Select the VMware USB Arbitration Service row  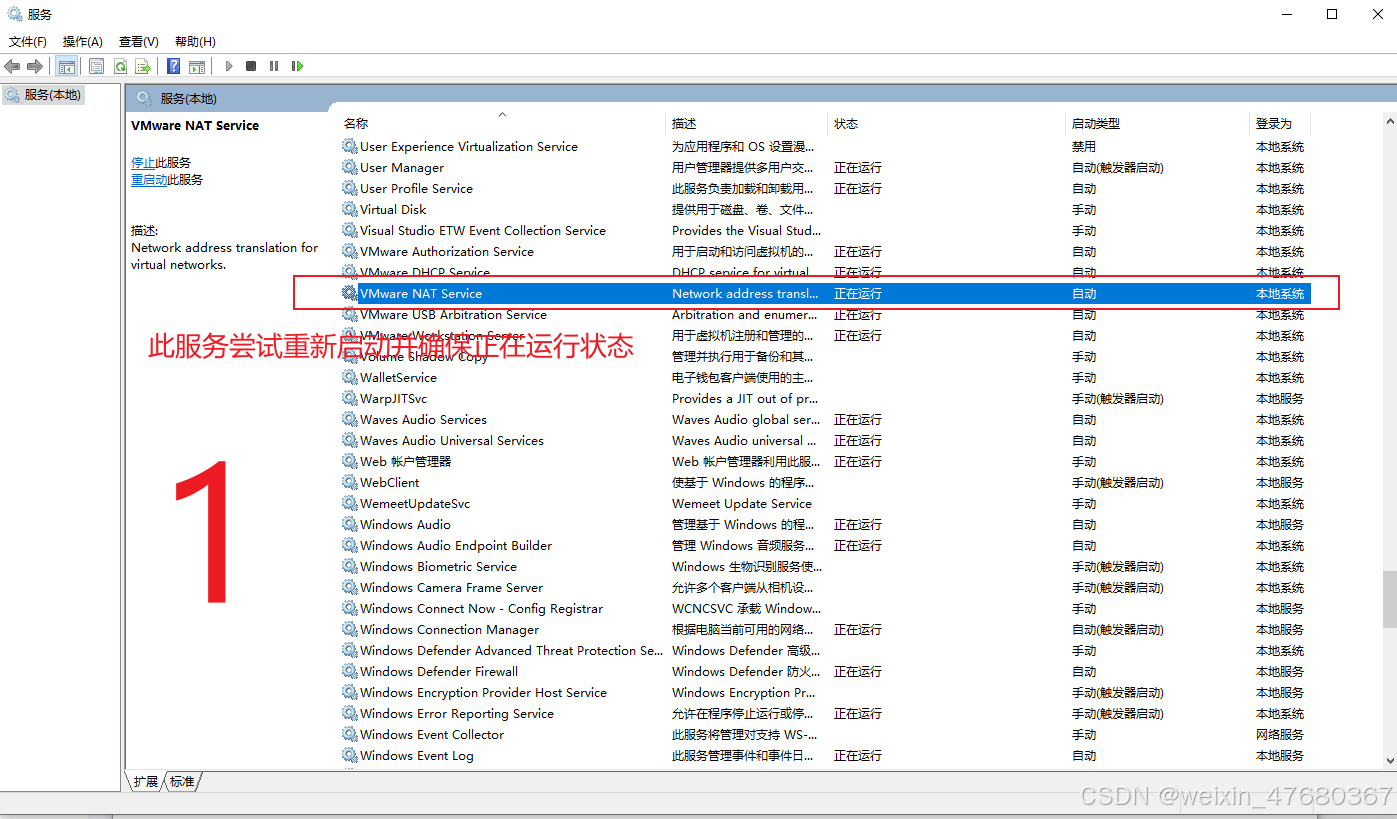pos(825,314)
